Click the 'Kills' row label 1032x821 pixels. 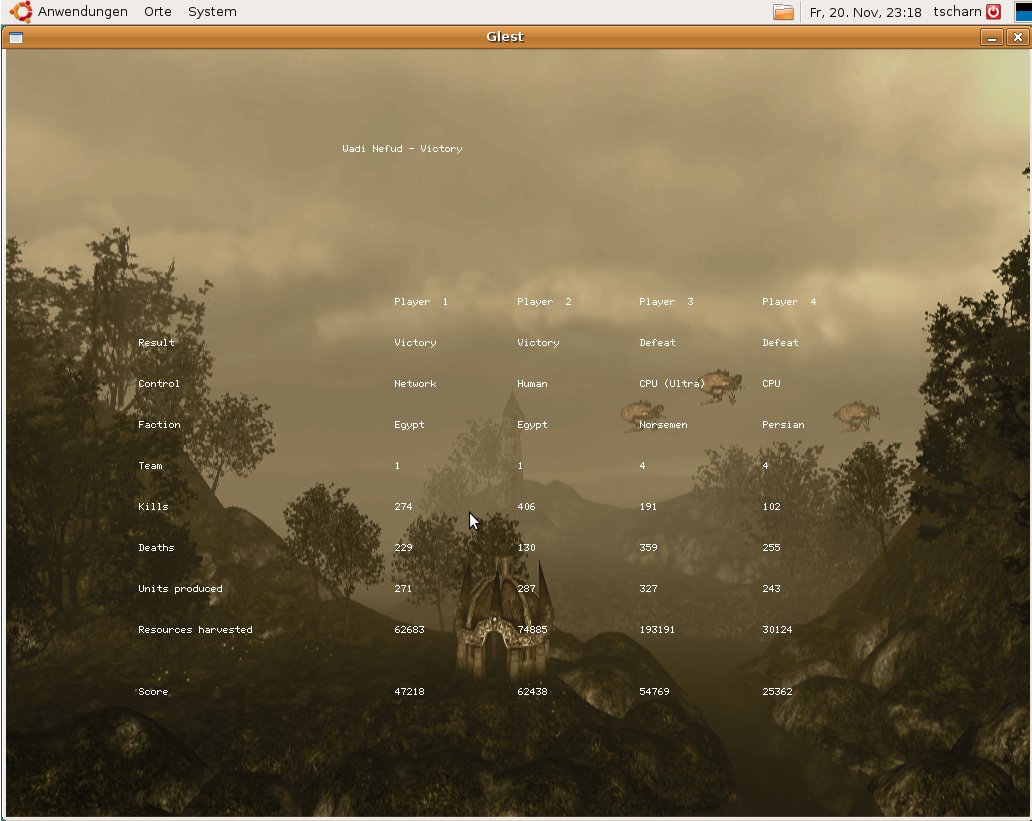(153, 506)
